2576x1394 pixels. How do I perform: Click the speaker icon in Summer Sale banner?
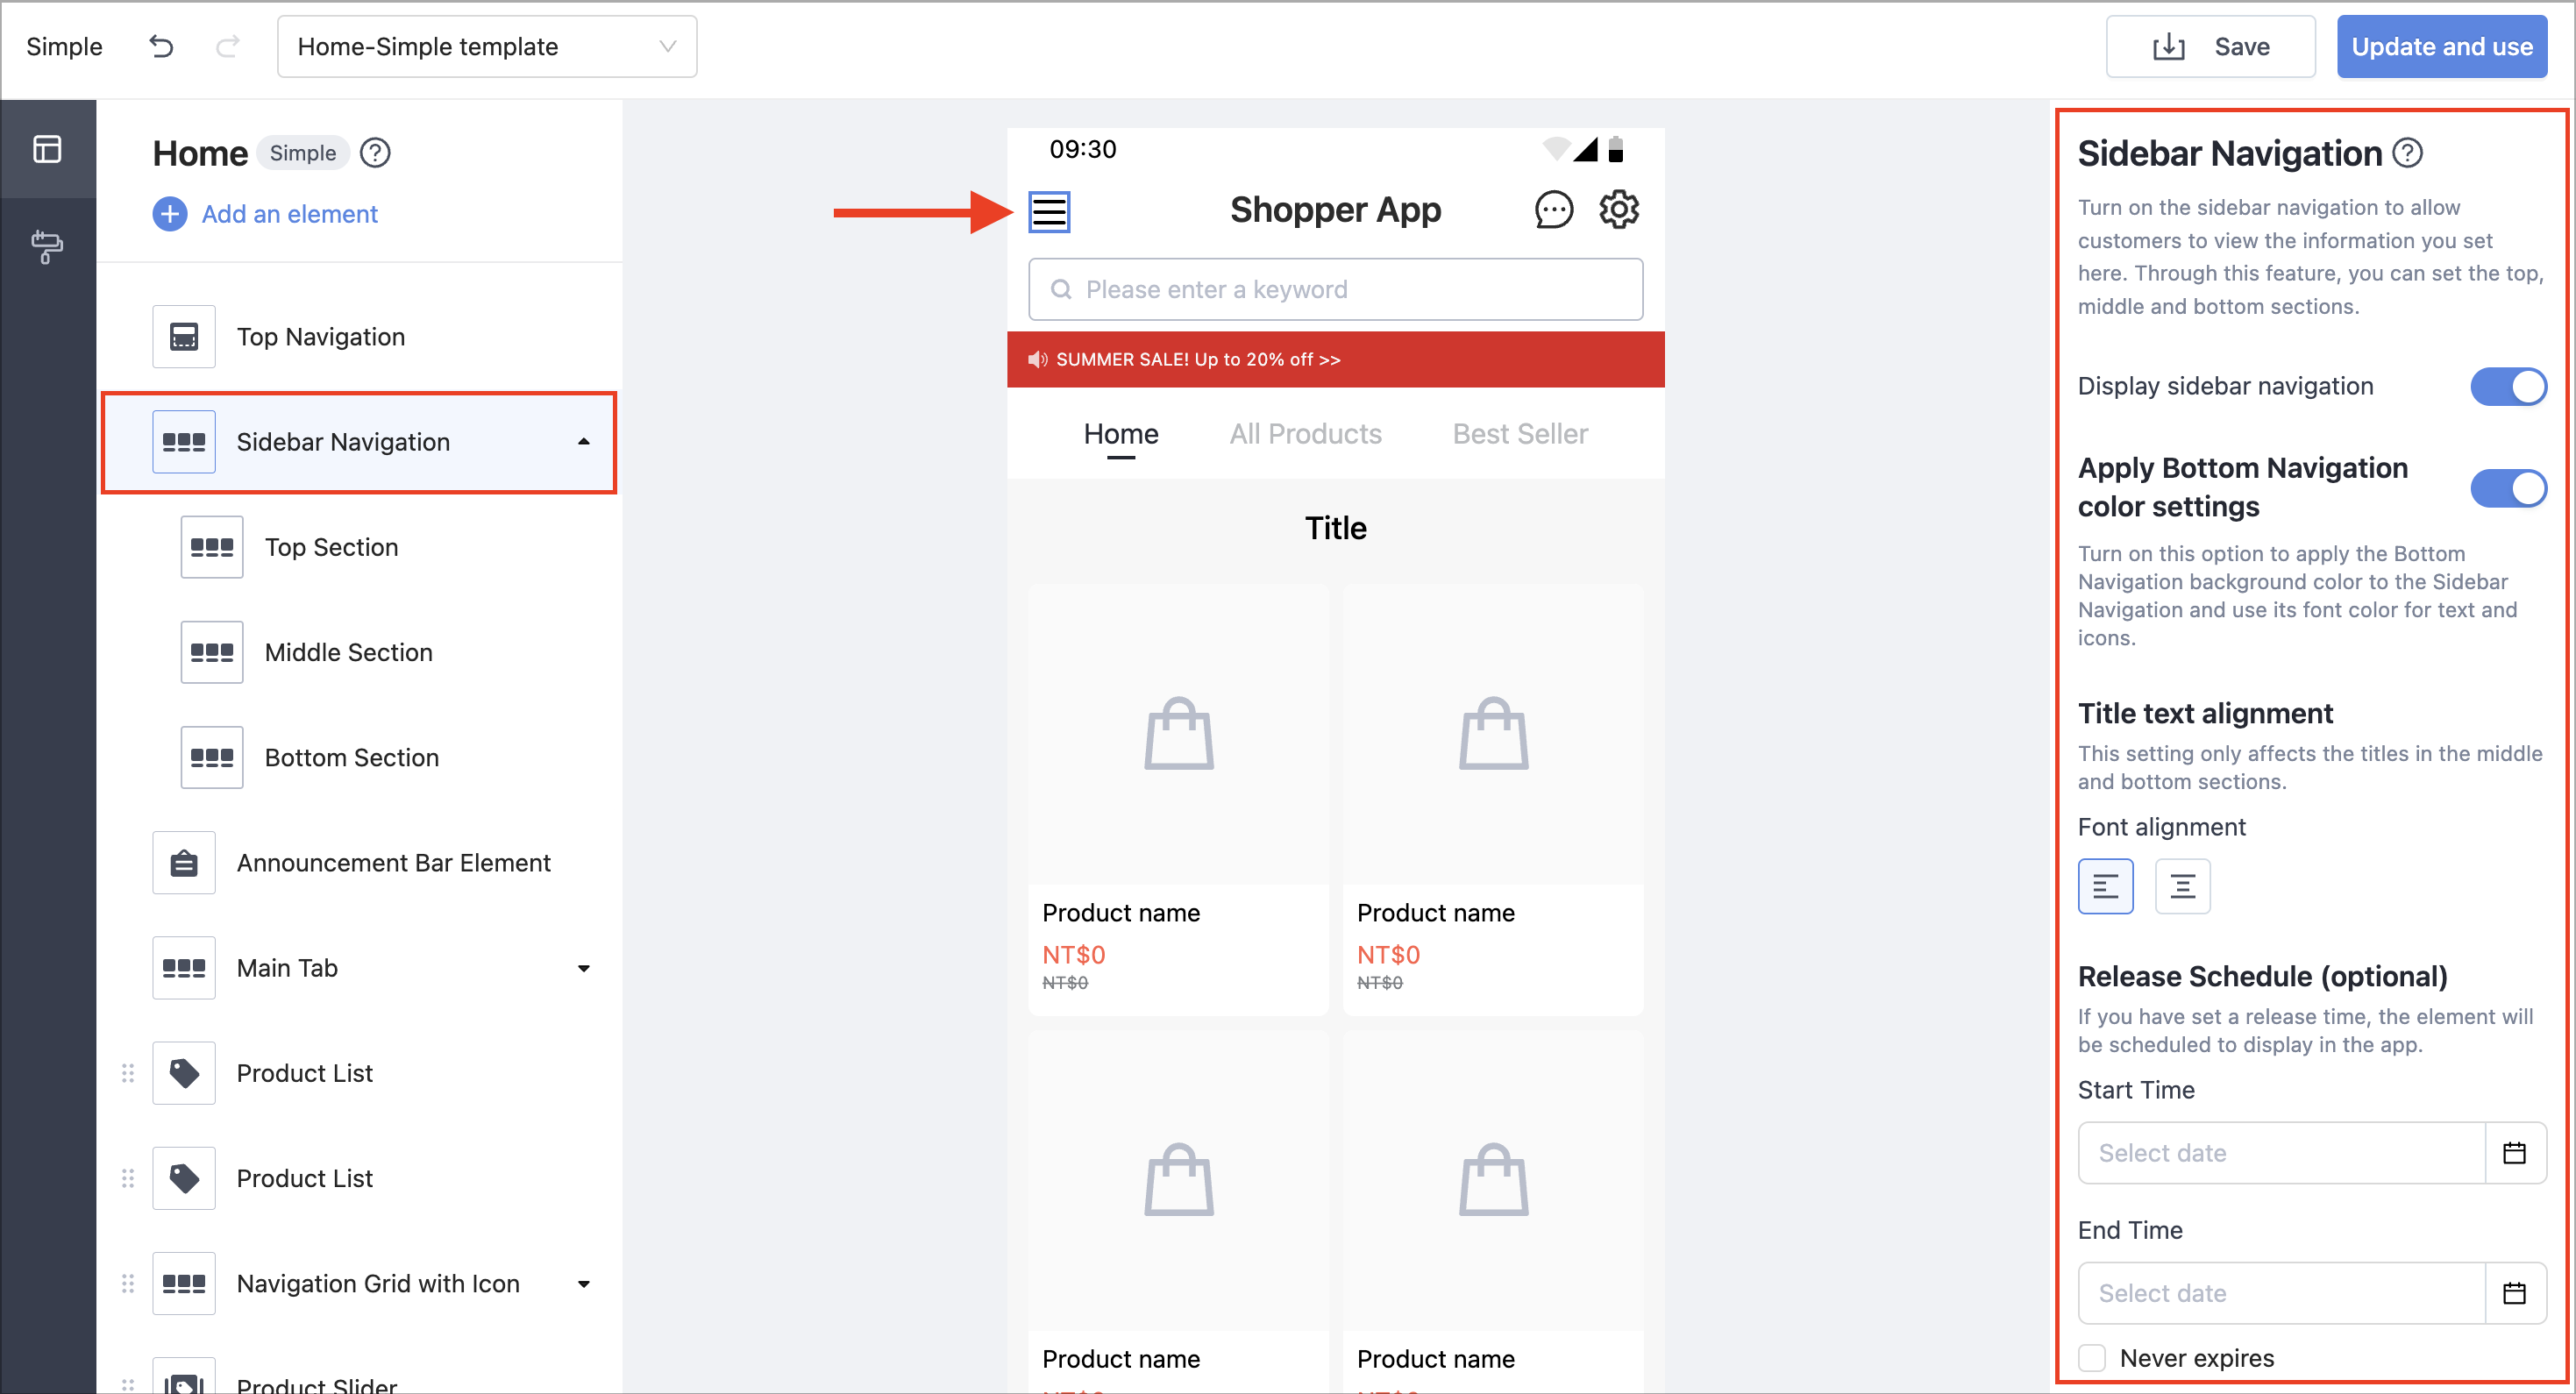(x=1037, y=359)
